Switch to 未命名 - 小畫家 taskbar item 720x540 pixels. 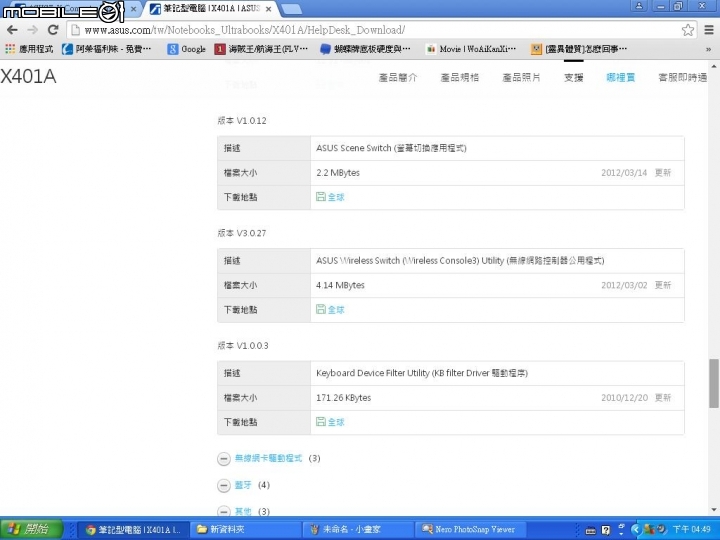pyautogui.click(x=359, y=529)
